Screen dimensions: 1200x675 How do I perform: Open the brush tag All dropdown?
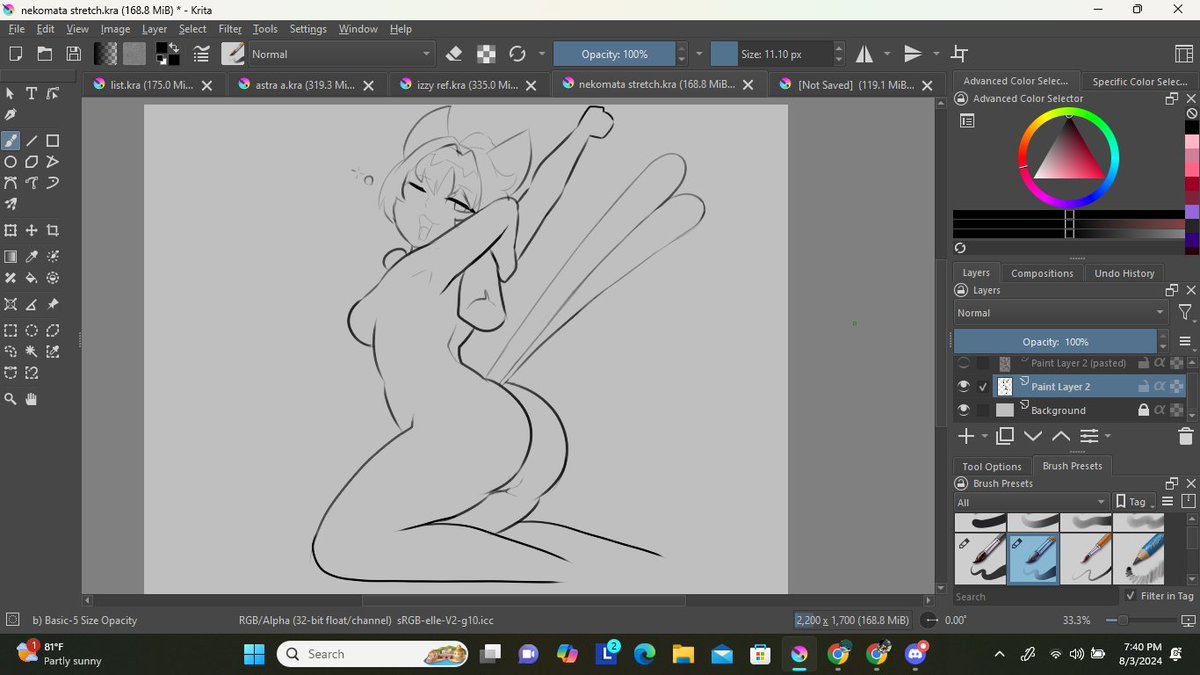coord(1032,502)
